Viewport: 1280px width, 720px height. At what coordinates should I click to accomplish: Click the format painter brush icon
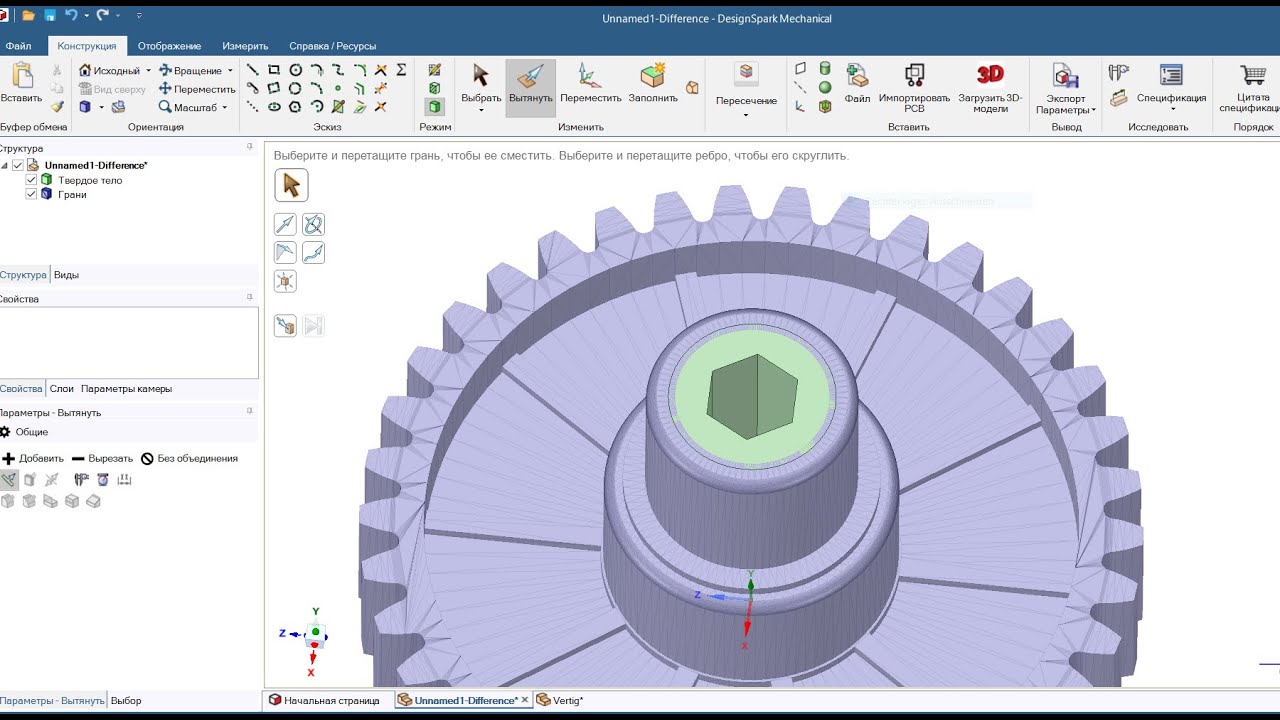[57, 107]
